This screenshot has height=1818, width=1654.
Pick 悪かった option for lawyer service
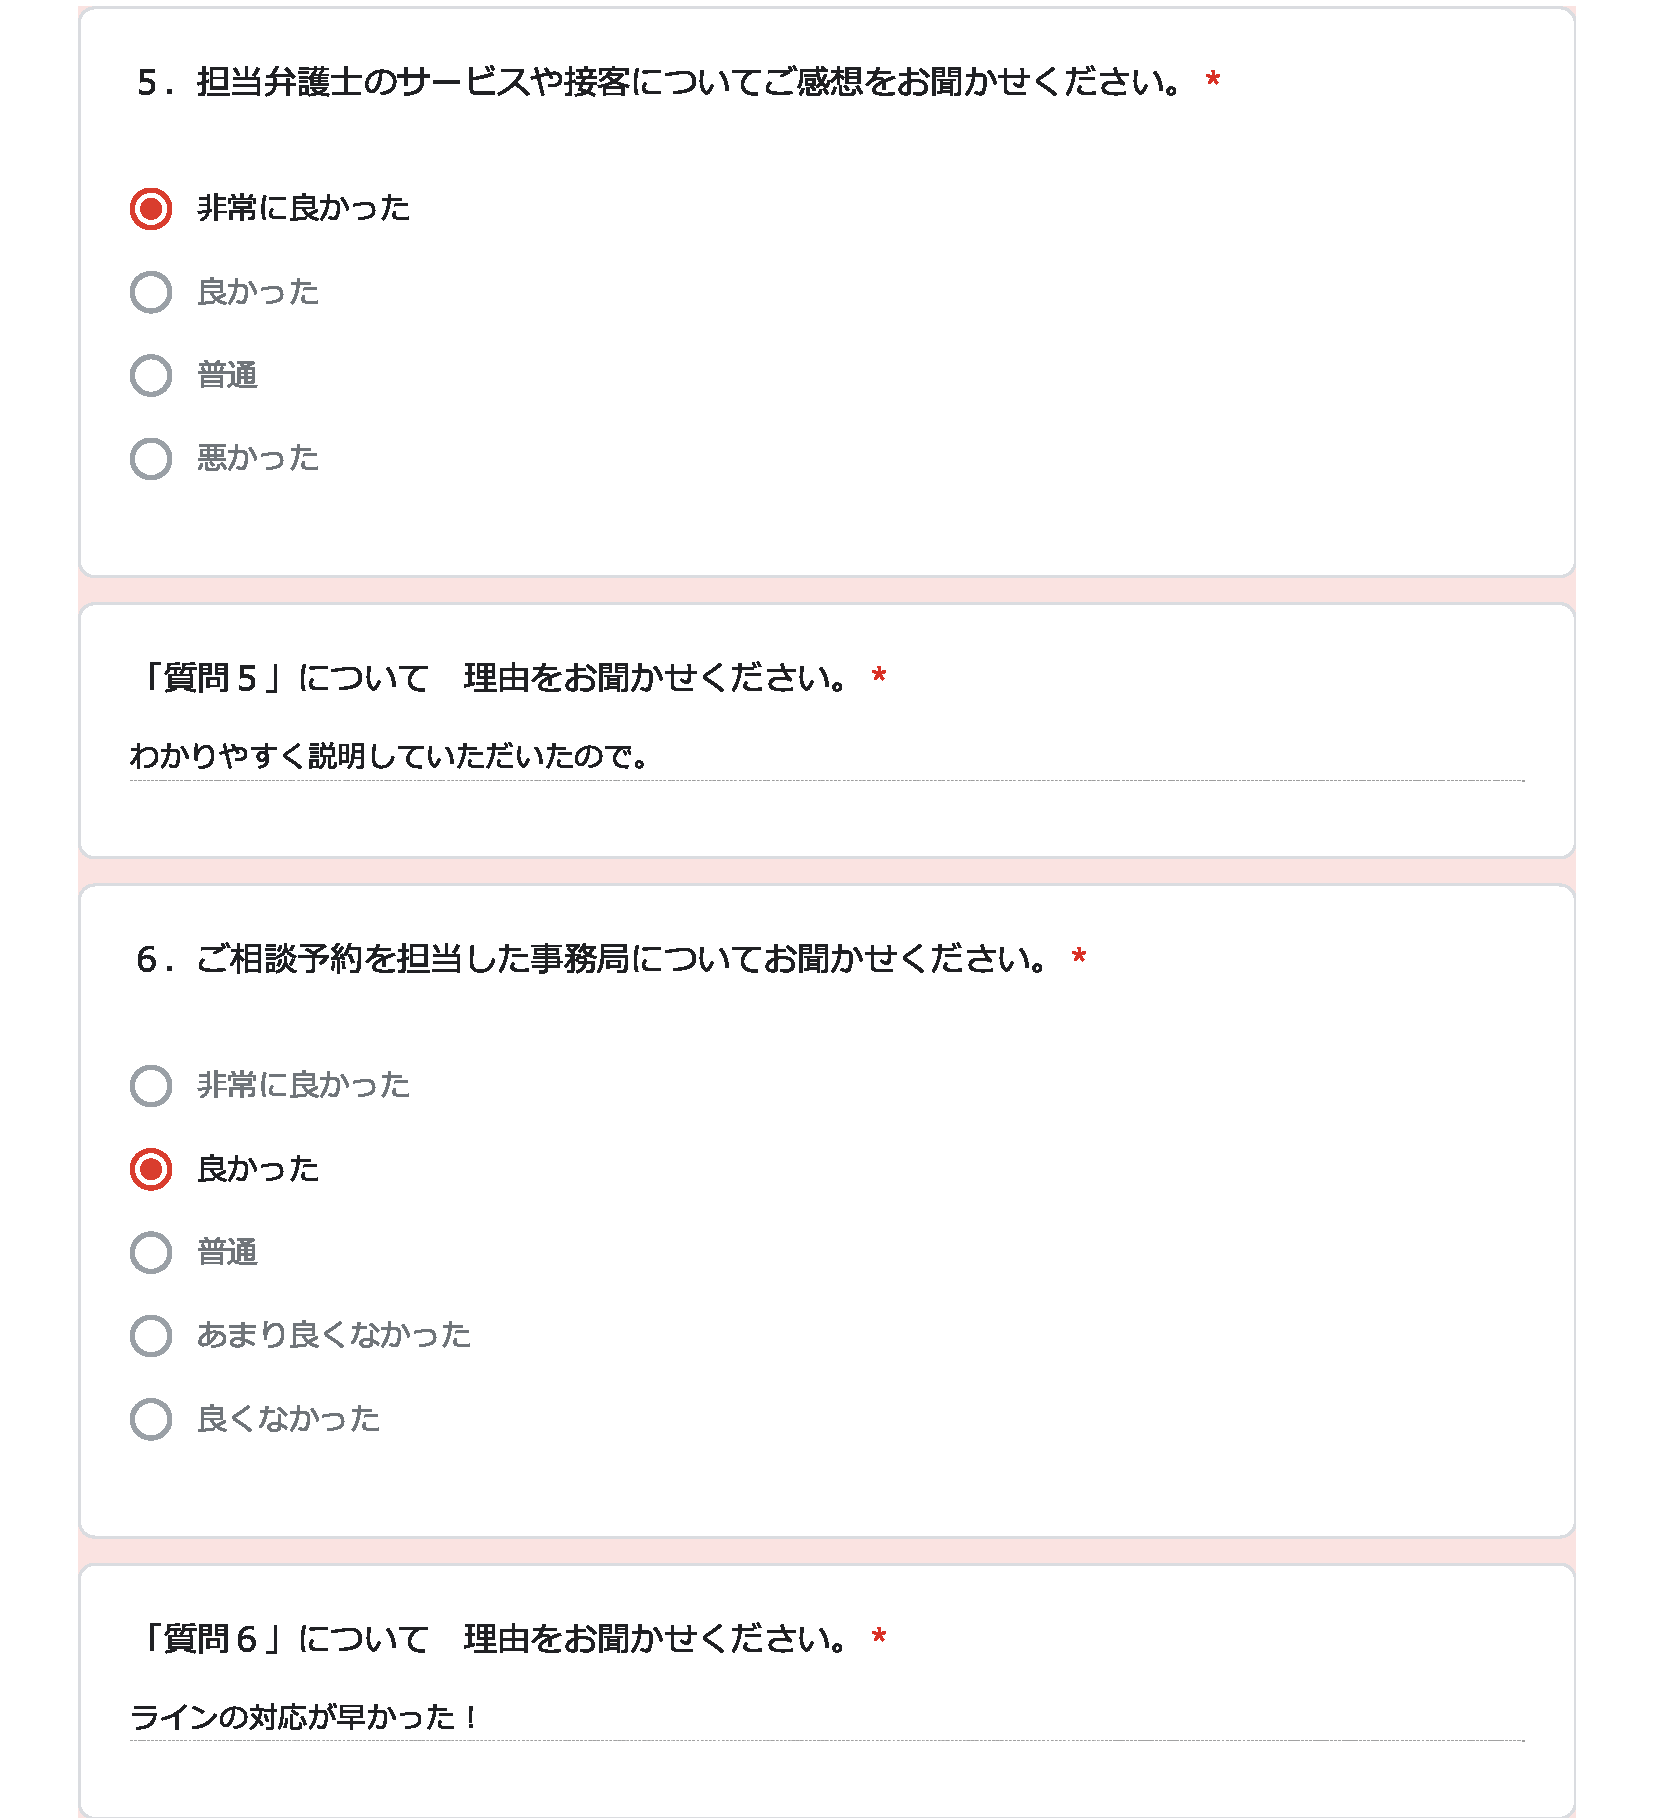(151, 459)
